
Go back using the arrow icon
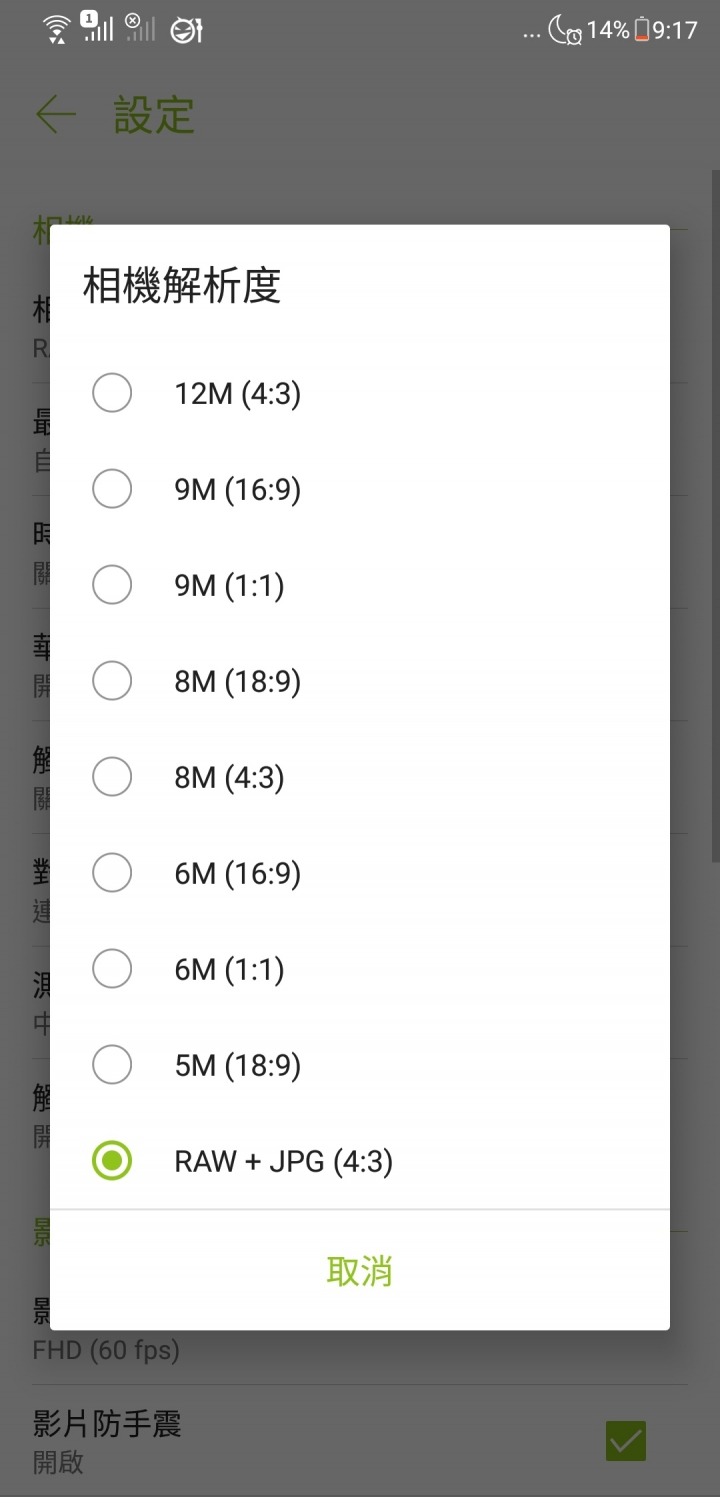[56, 115]
